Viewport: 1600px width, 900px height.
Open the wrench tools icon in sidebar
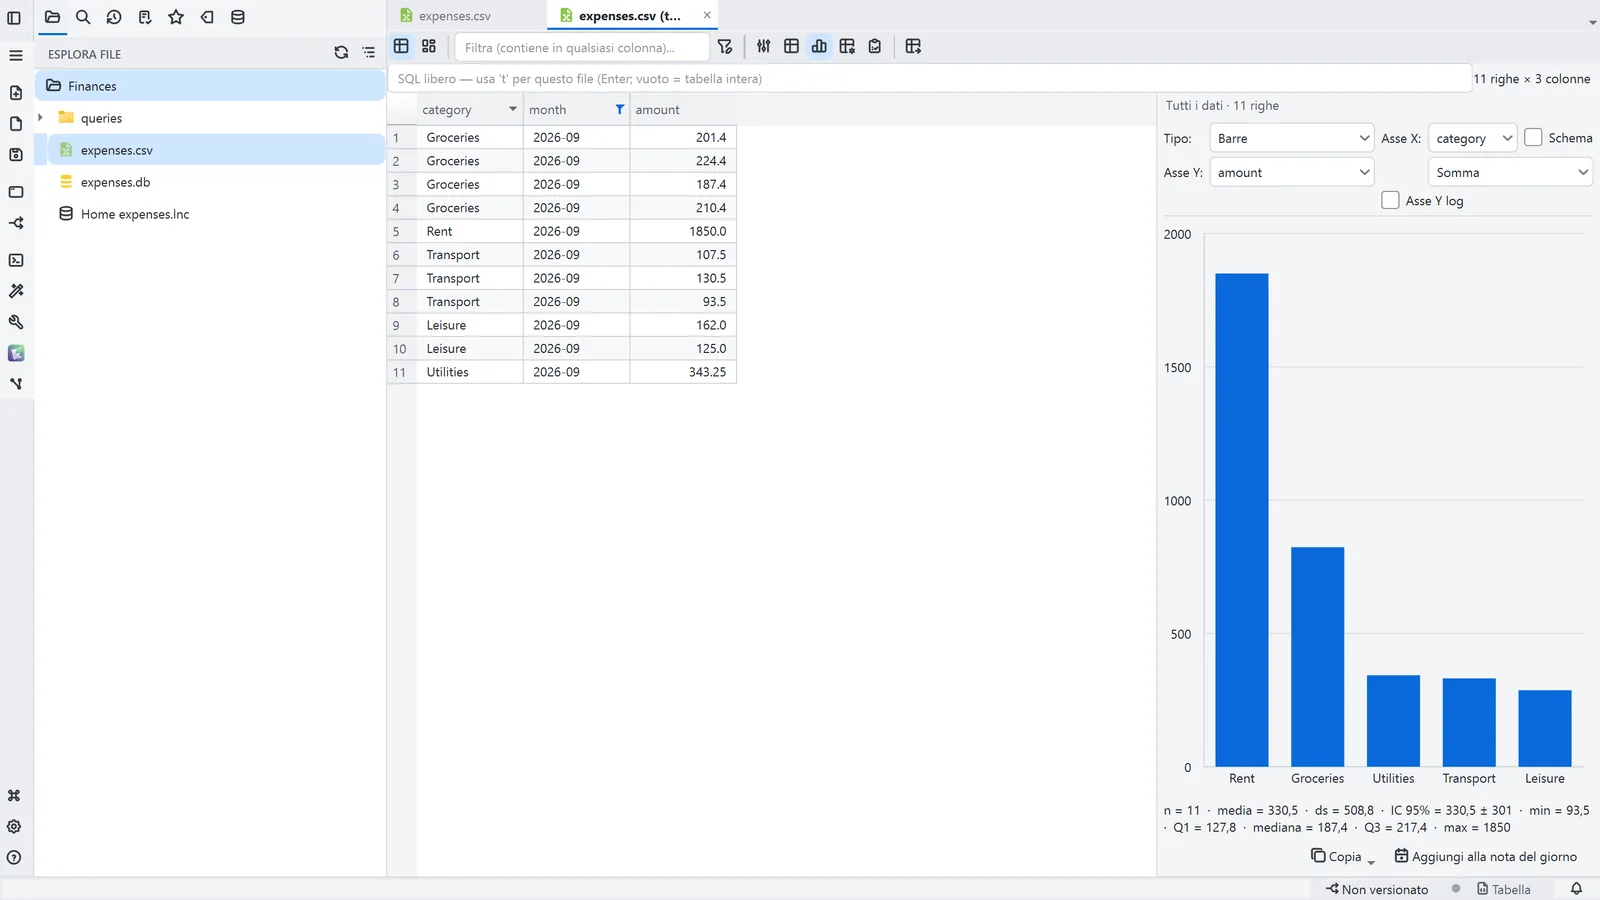tap(16, 322)
